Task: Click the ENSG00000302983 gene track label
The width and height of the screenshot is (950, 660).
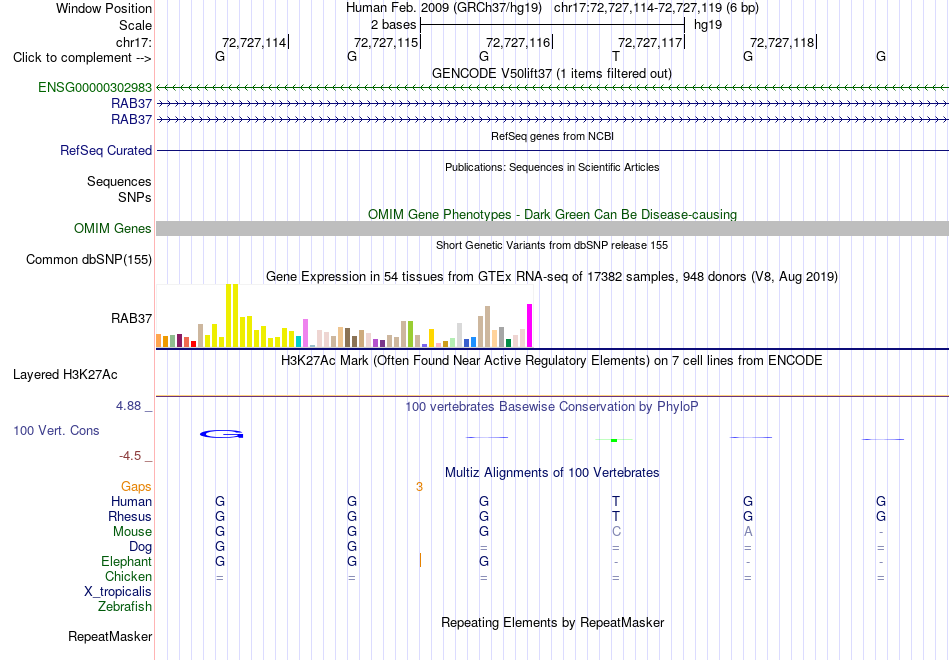Action: (x=95, y=87)
